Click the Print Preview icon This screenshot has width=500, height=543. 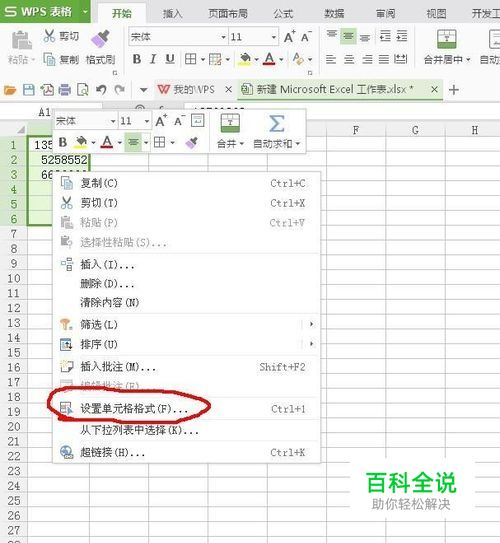click(x=83, y=90)
